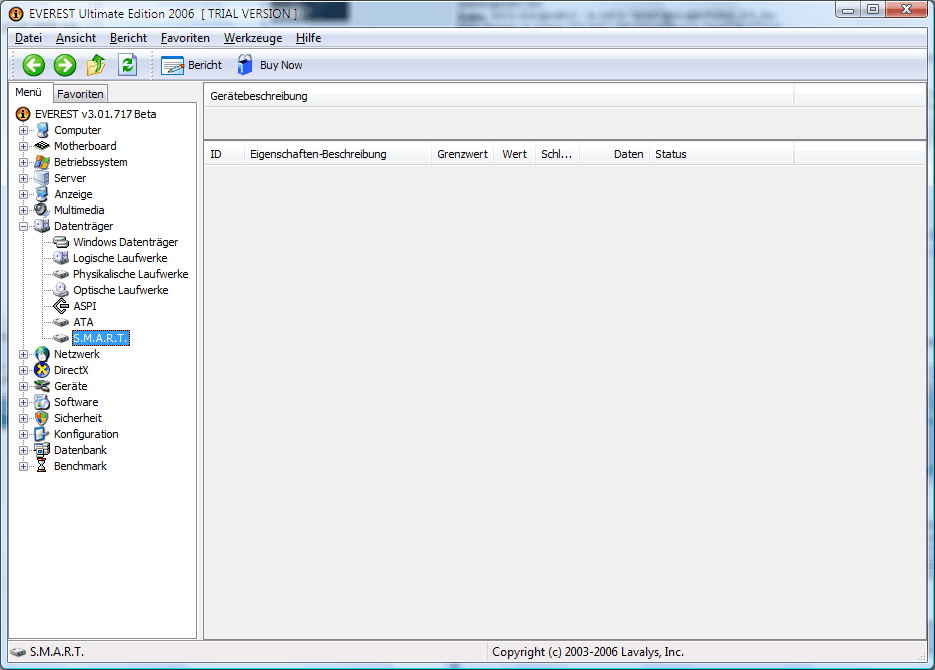
Task: Open the Datei menu
Action: tap(28, 38)
